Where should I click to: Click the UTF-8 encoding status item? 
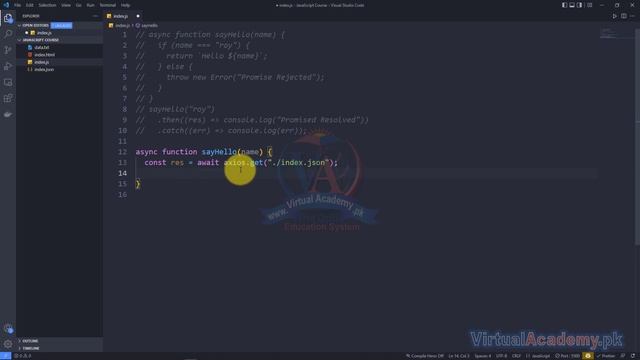(x=502, y=356)
